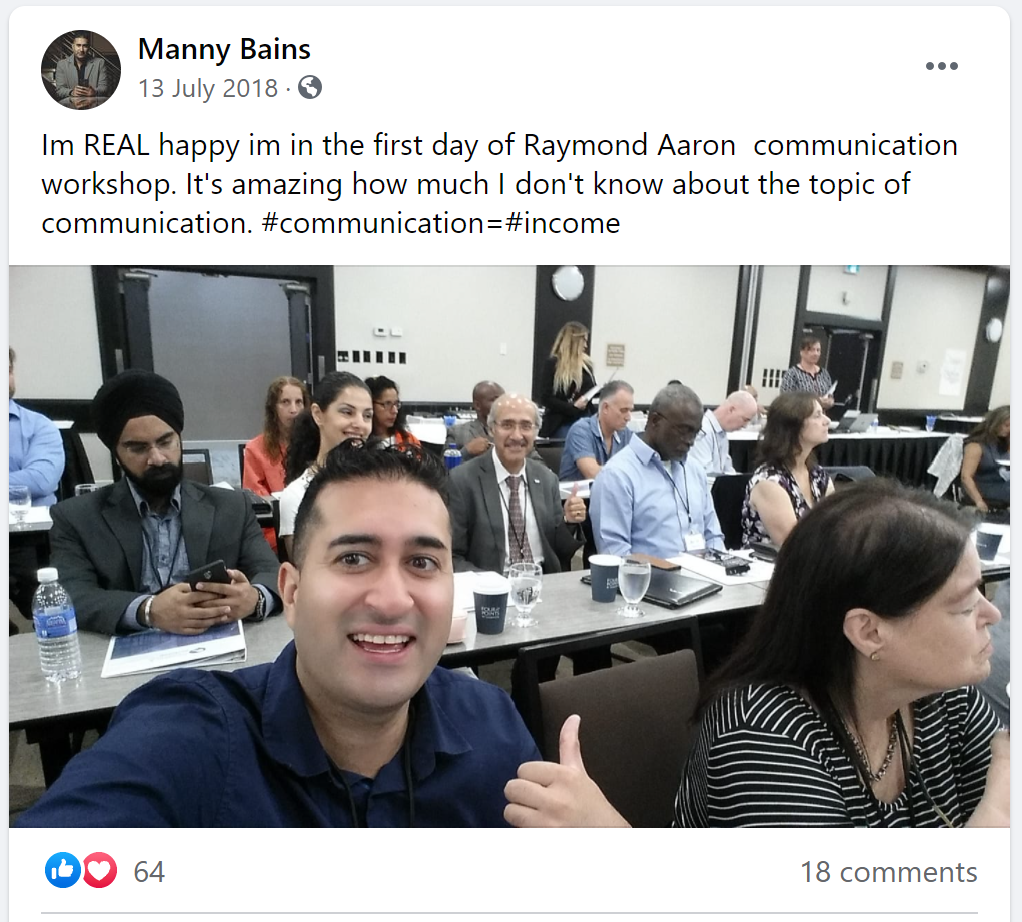Click the post text about Raymond Aaron workshop

[499, 184]
